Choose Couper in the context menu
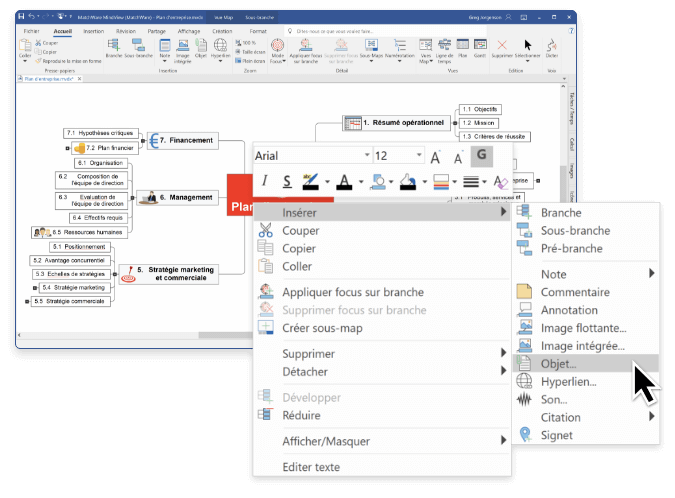Screen dimensions: 675x498 click(382, 231)
